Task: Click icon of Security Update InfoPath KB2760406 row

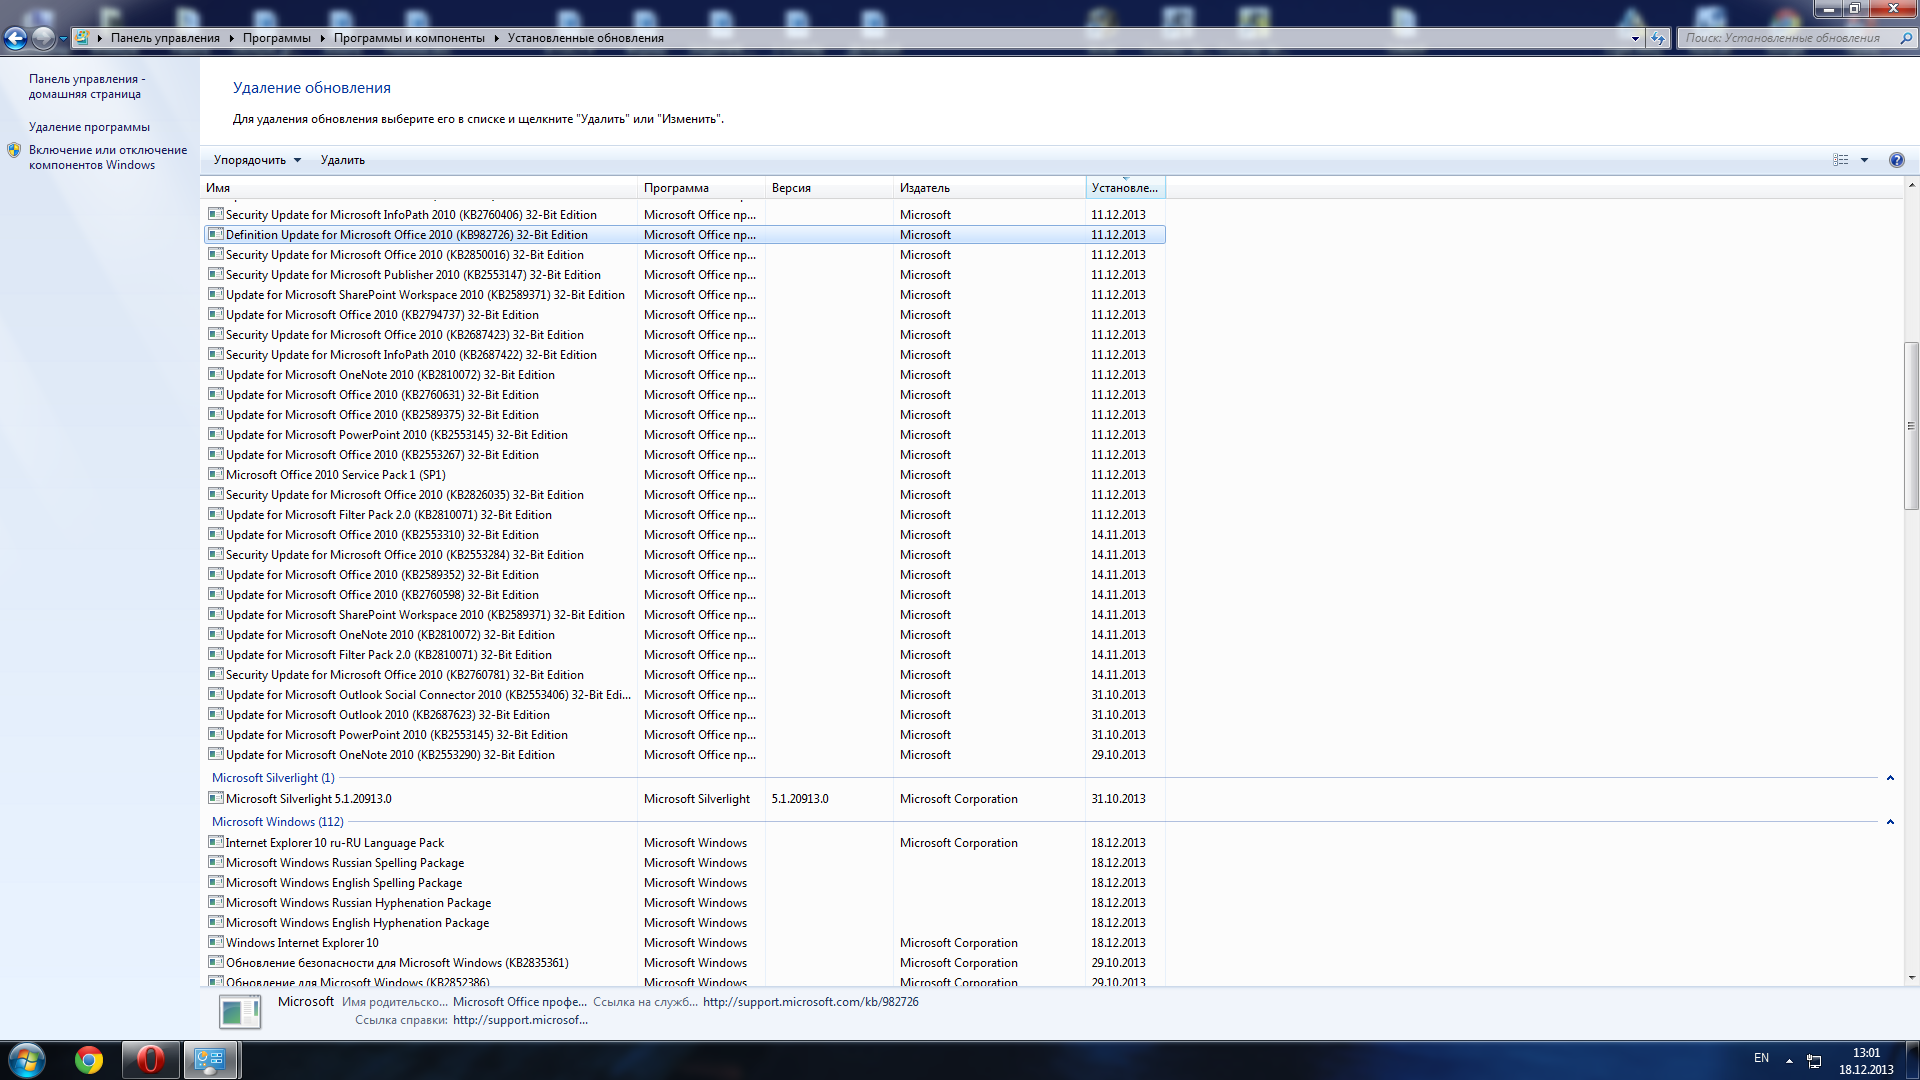Action: click(x=215, y=214)
